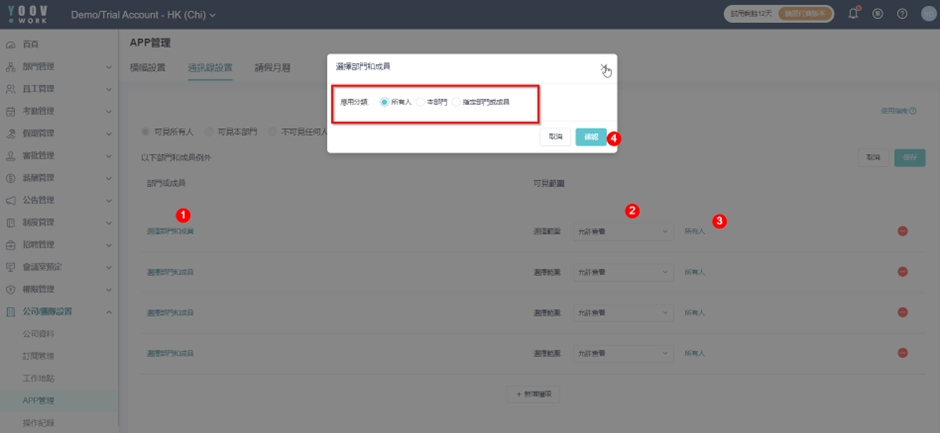
Task: Click the user avatar in top bar
Action: tap(926, 14)
